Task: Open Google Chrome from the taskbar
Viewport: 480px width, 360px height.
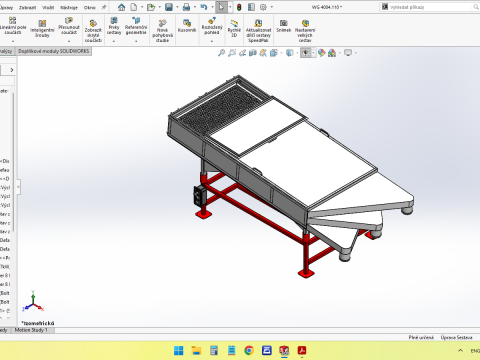Action: coord(249,350)
